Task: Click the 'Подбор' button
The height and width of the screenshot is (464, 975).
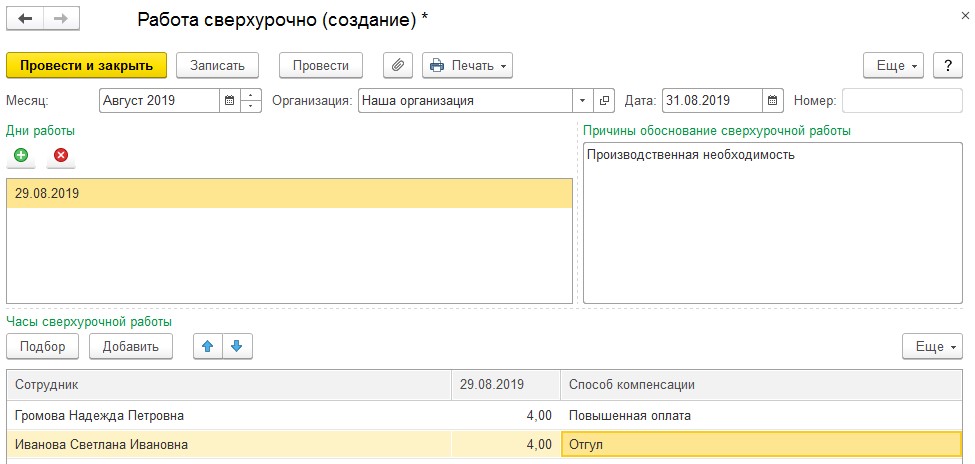Action: pyautogui.click(x=43, y=347)
